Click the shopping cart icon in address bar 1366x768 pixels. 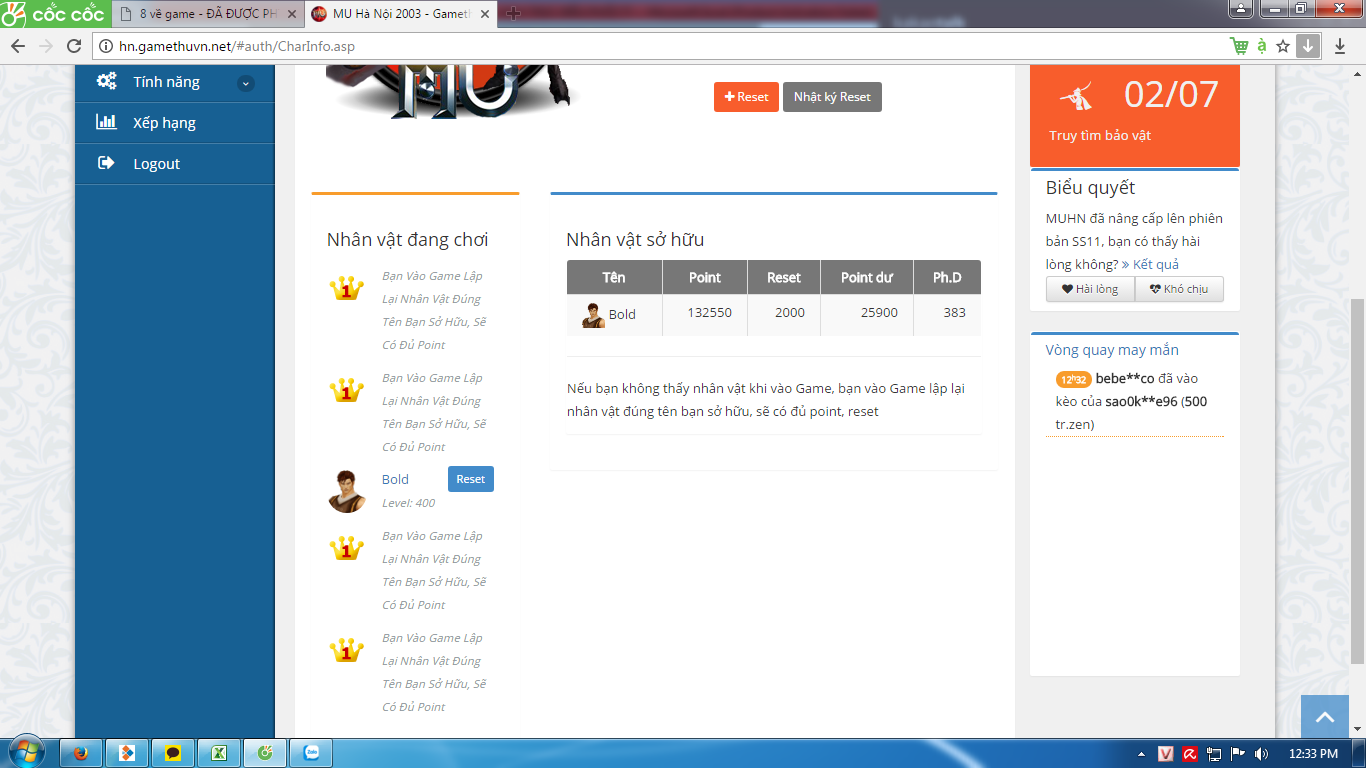1239,46
